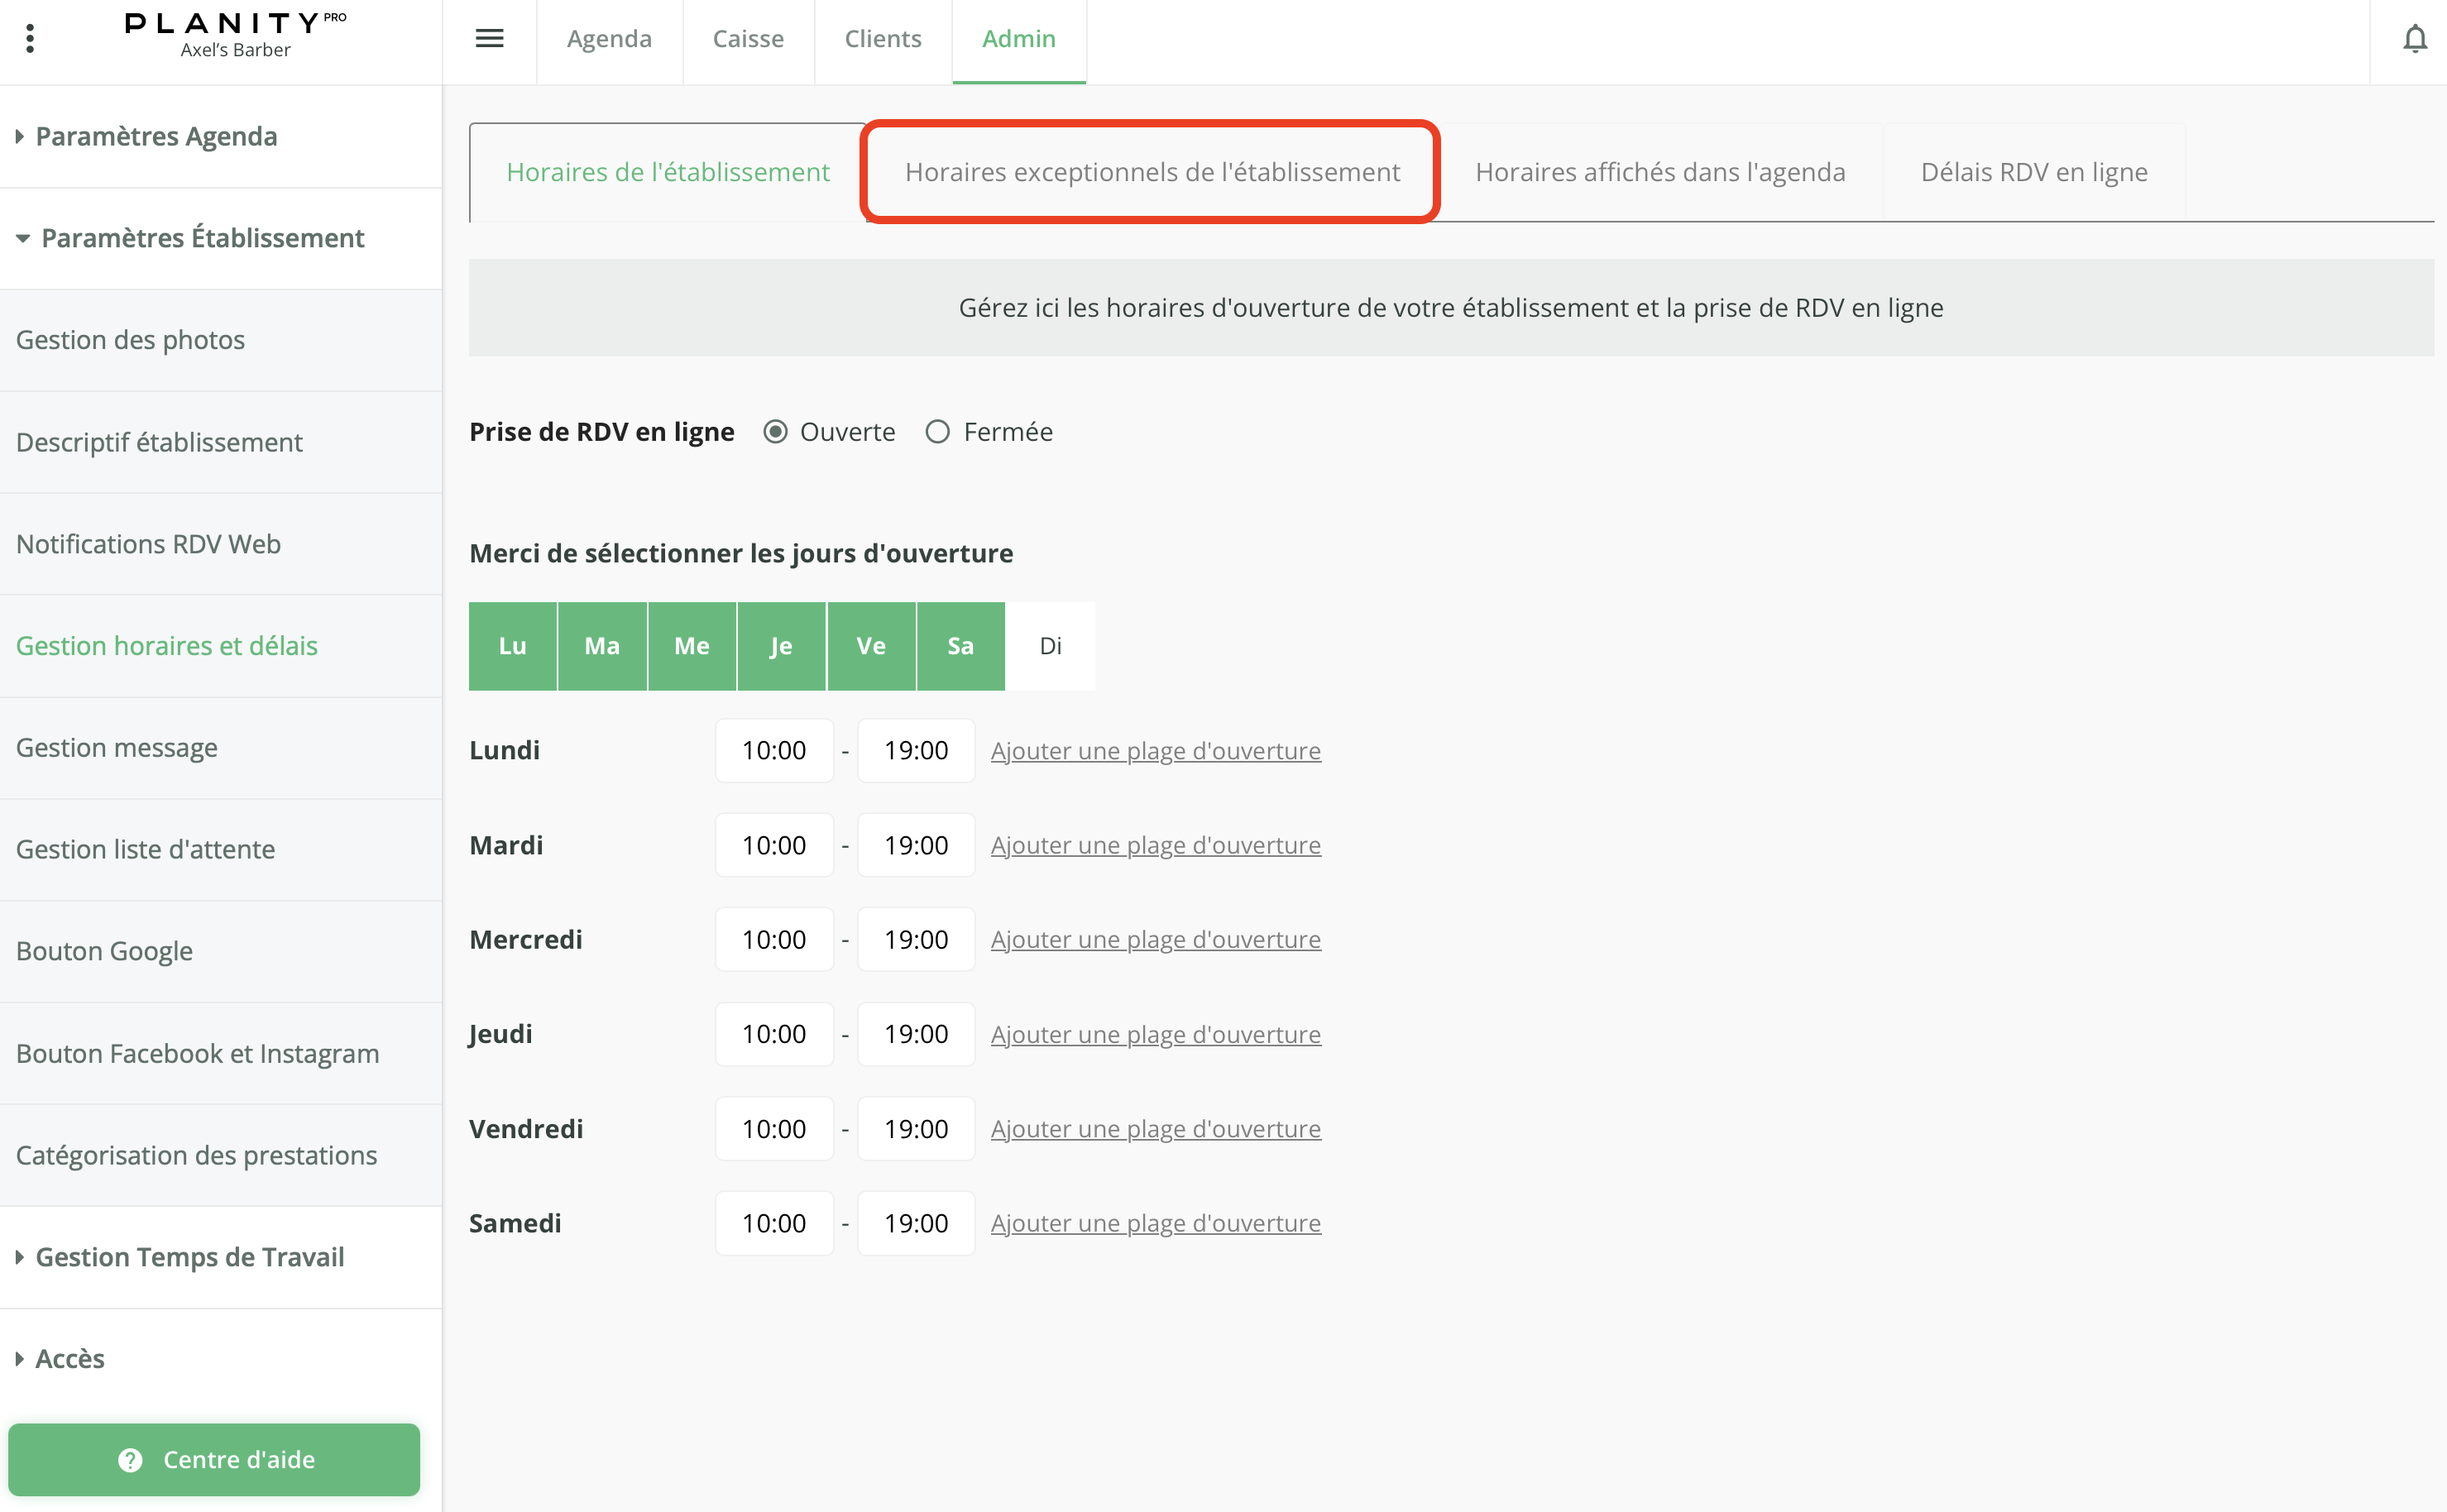The image size is (2447, 1512).
Task: Select the Fermée radio option
Action: pyautogui.click(x=937, y=432)
